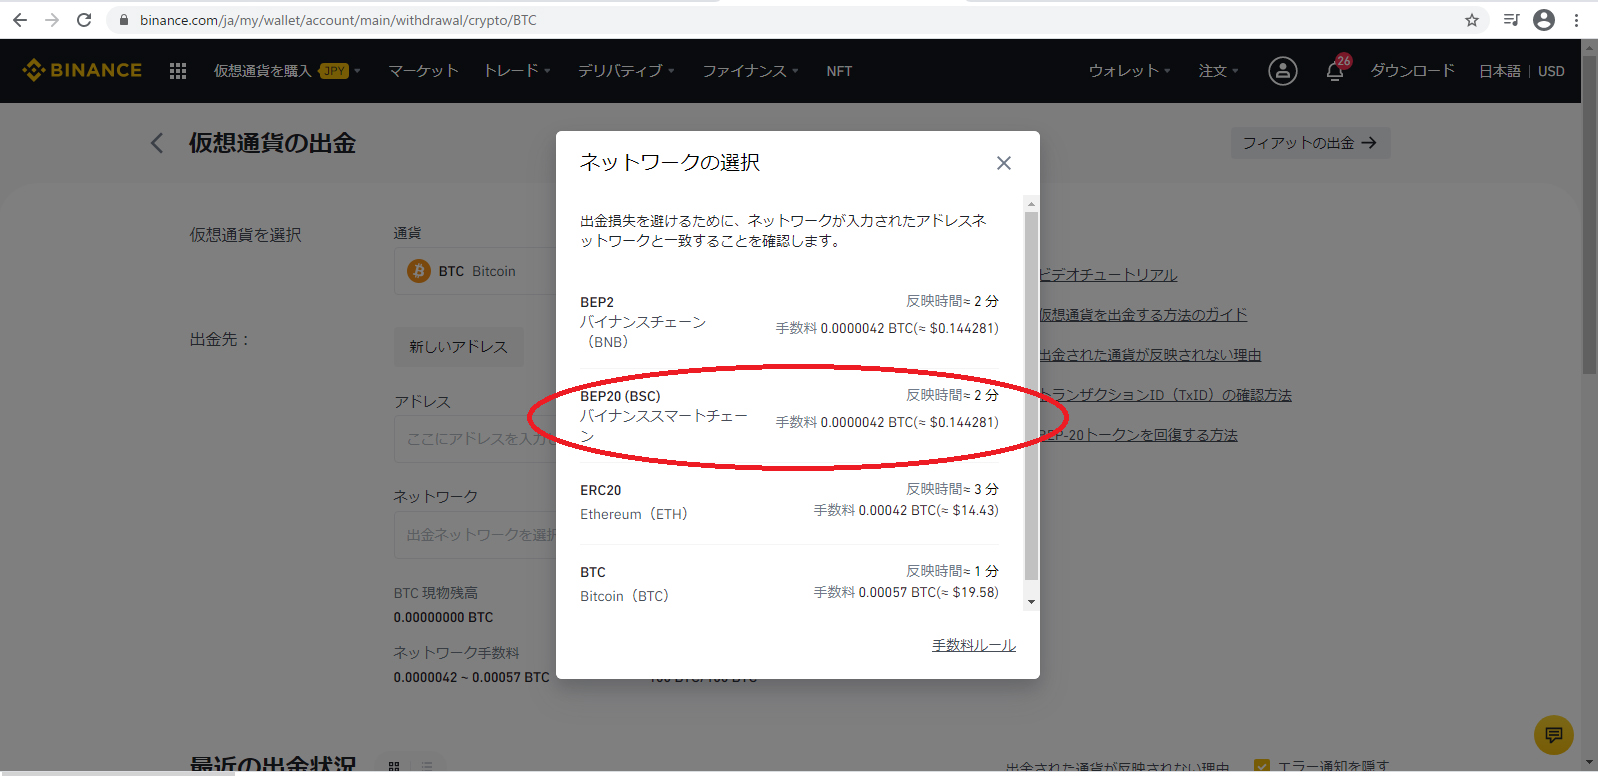
Task: Open the chat support bubble icon
Action: (x=1553, y=735)
